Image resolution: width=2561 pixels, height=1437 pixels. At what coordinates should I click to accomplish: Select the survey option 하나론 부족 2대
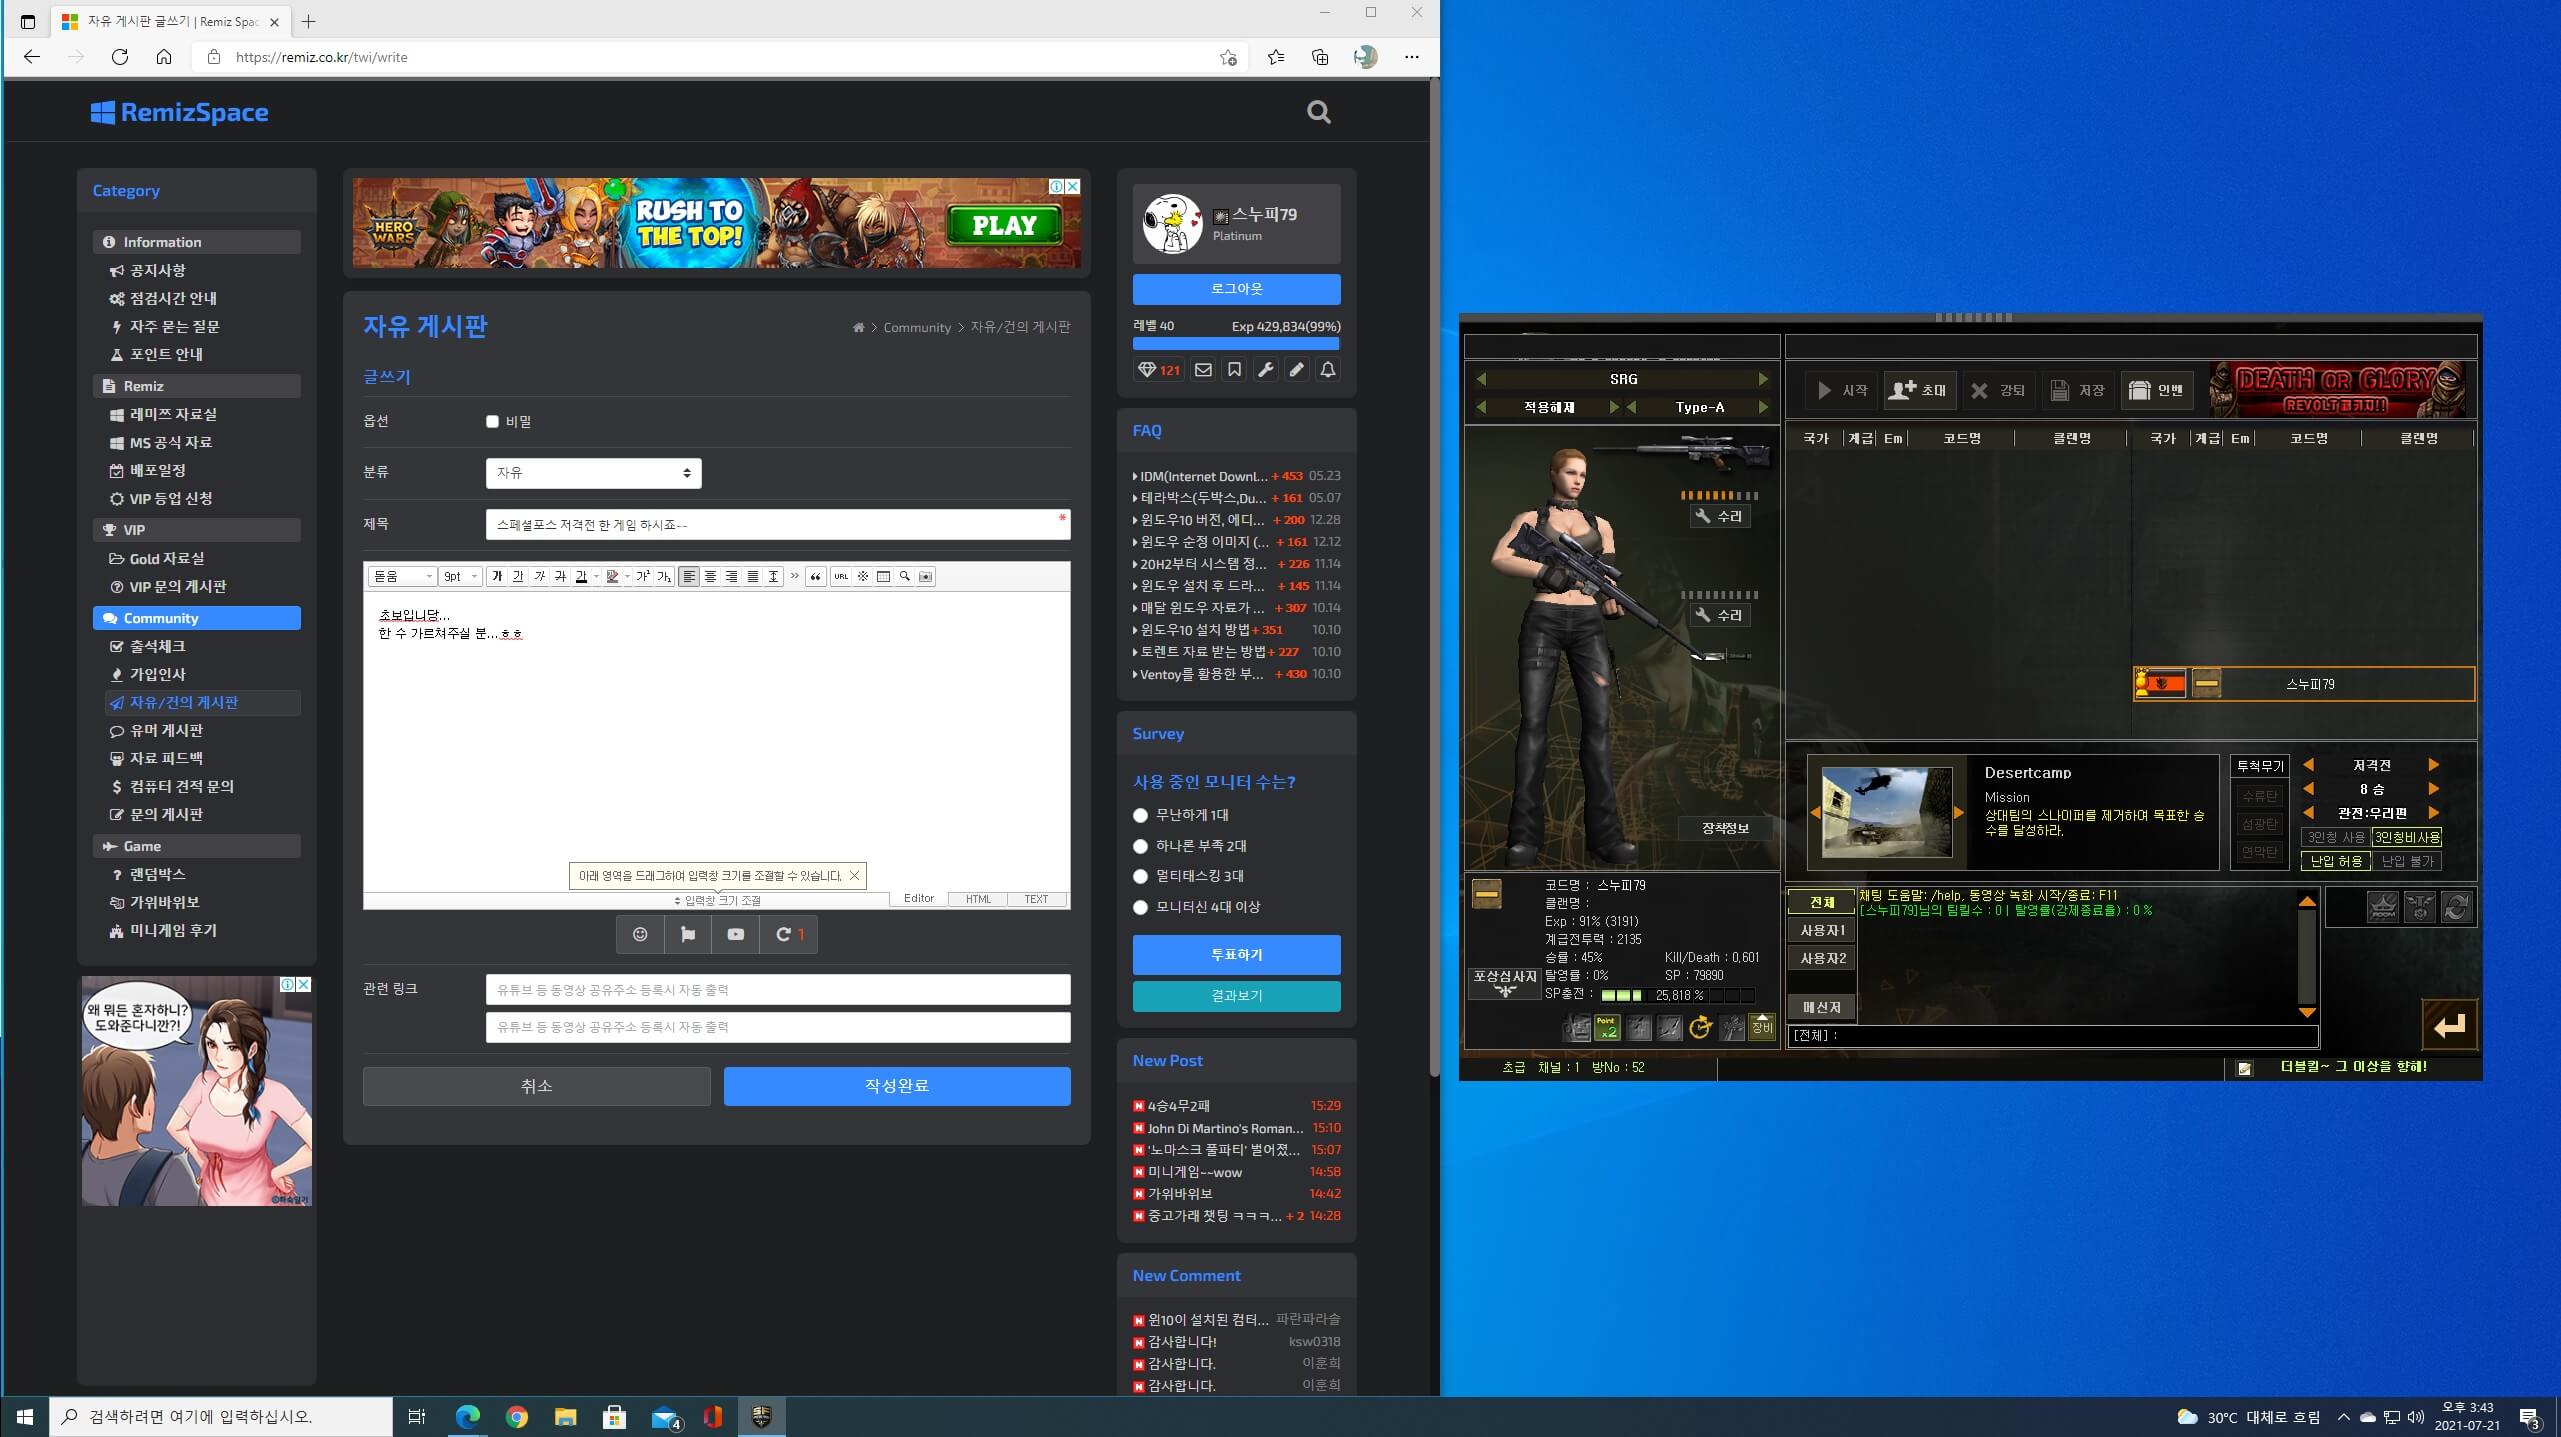pyautogui.click(x=1140, y=847)
